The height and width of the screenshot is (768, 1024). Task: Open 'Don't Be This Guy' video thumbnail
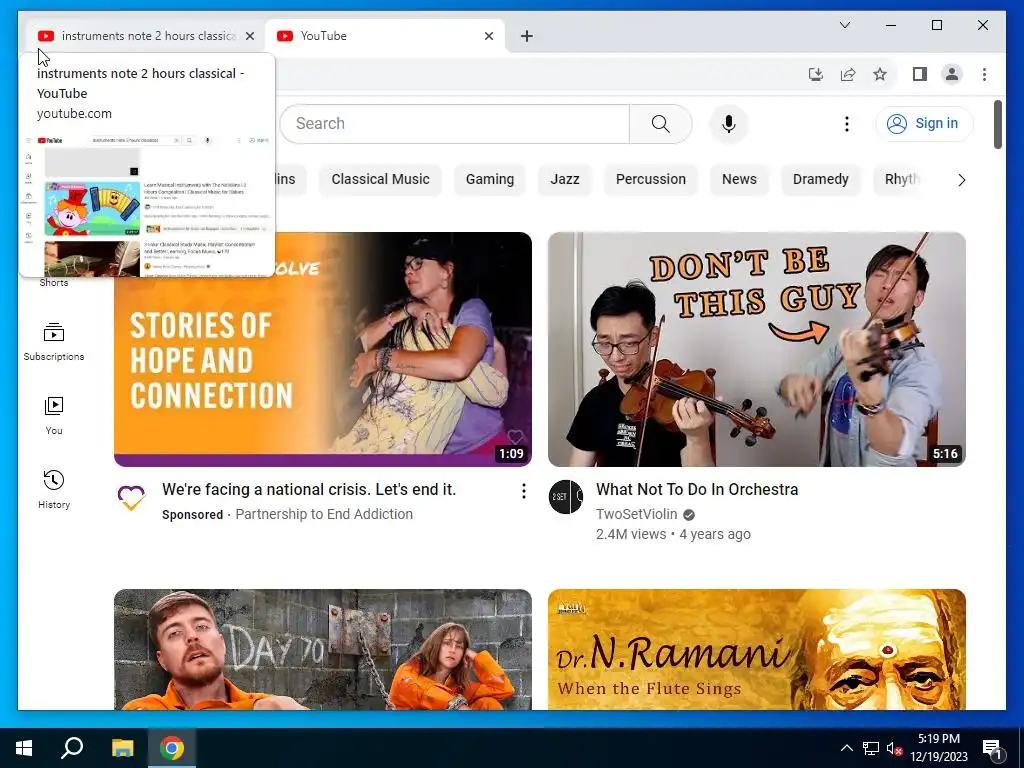[x=756, y=349]
